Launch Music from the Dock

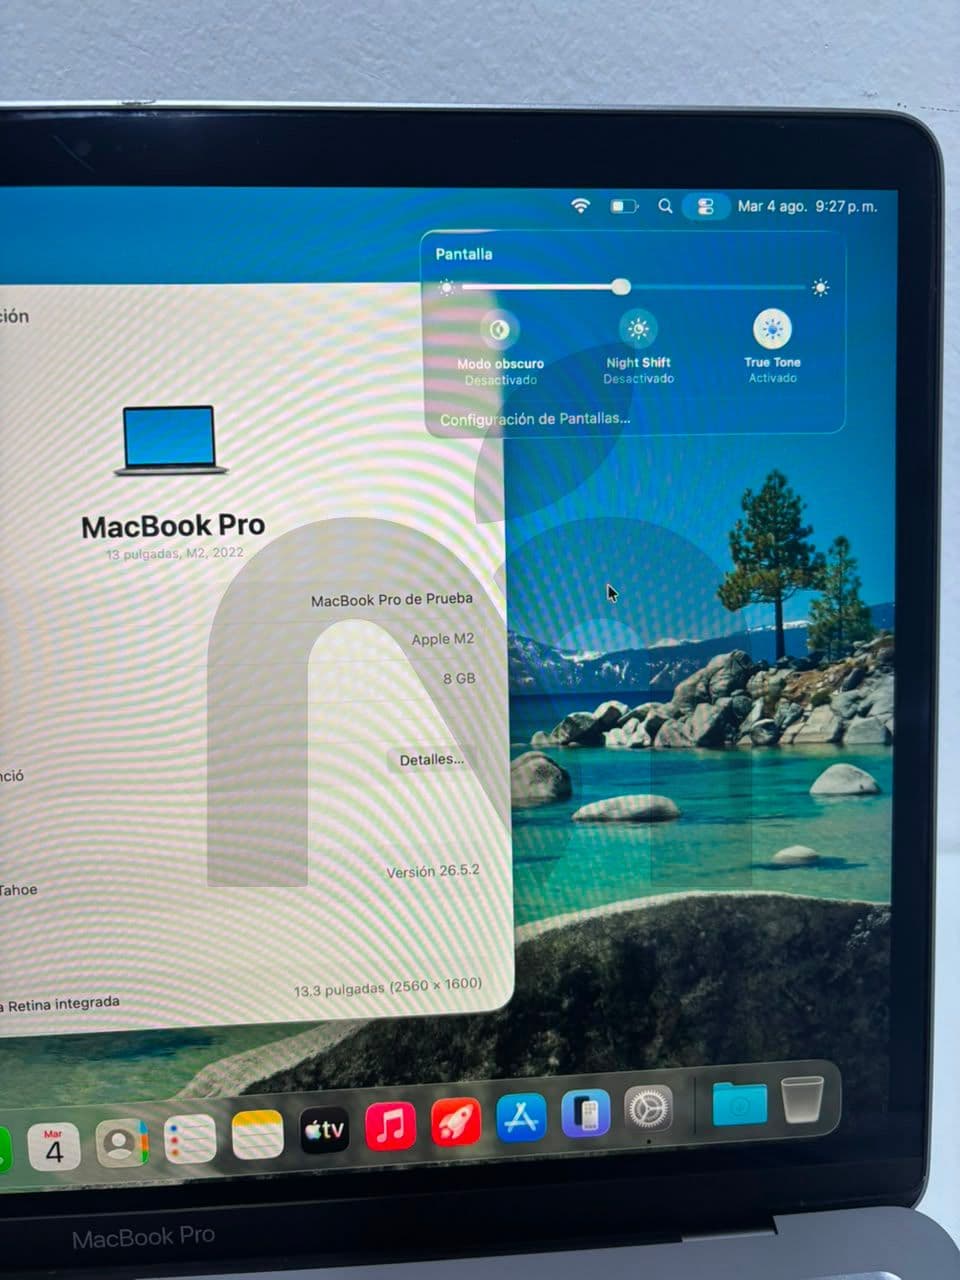pos(391,1127)
